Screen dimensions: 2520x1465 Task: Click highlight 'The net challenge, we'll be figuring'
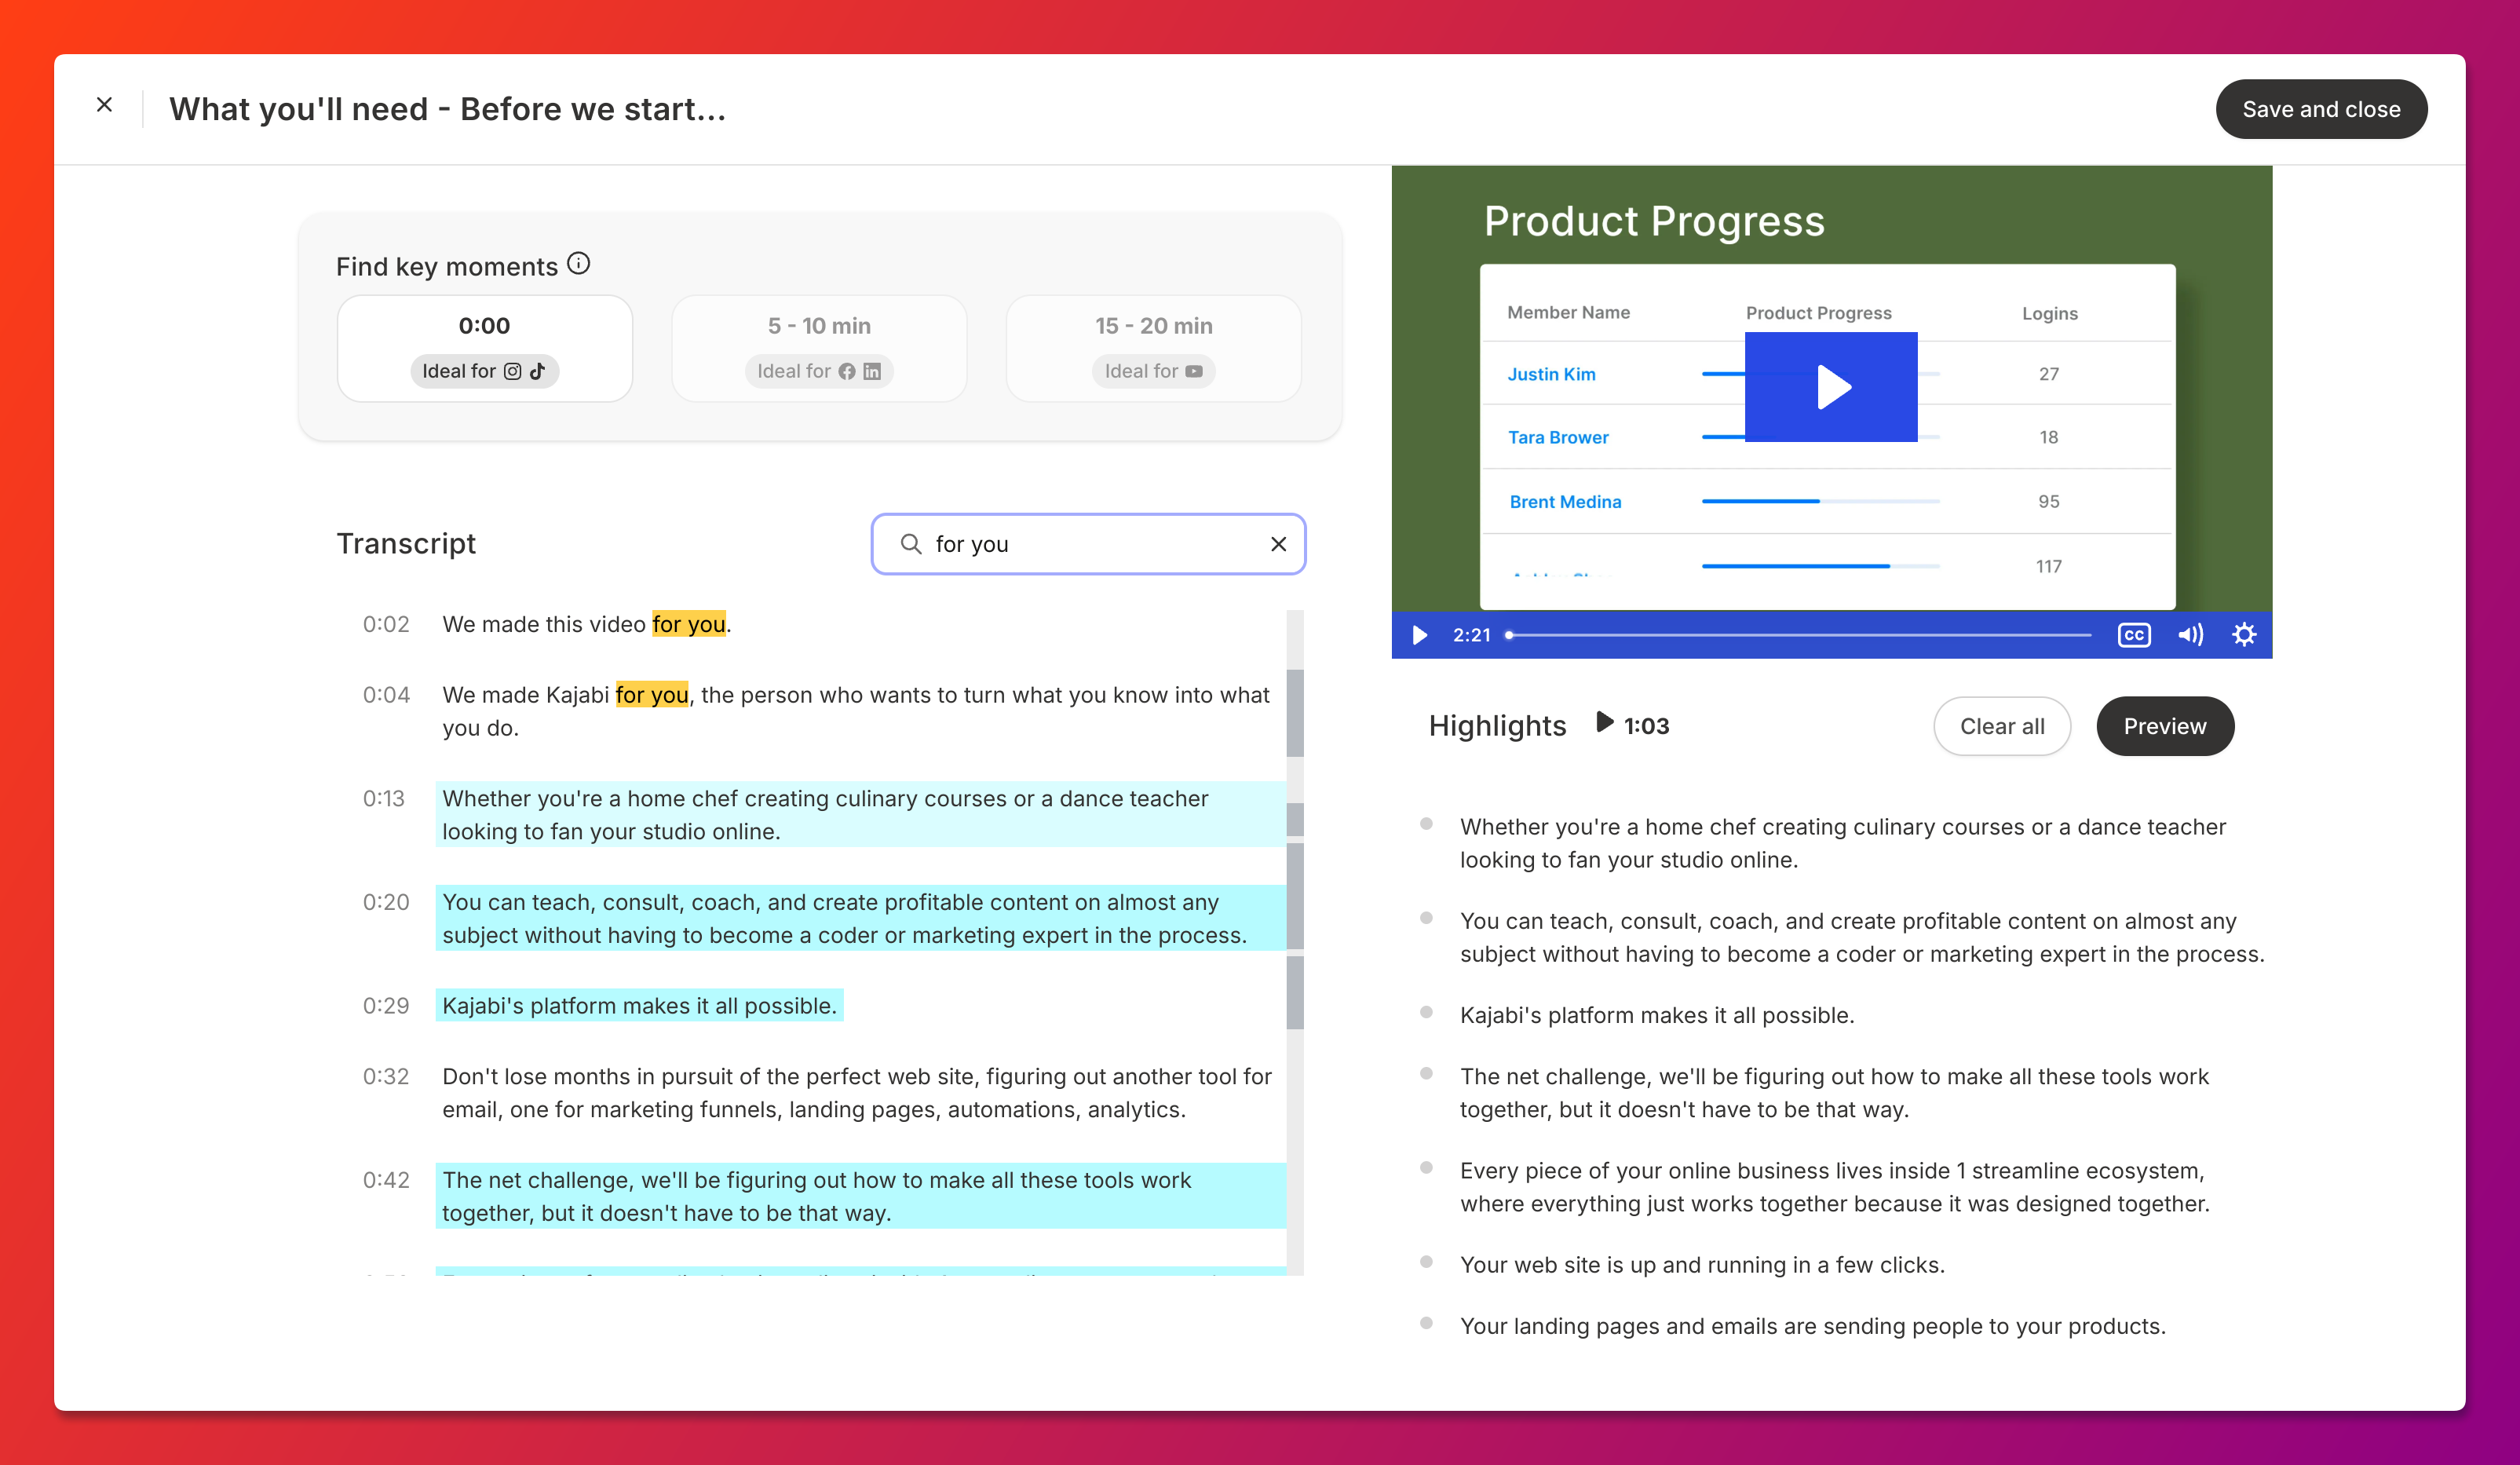[x=1833, y=1093]
